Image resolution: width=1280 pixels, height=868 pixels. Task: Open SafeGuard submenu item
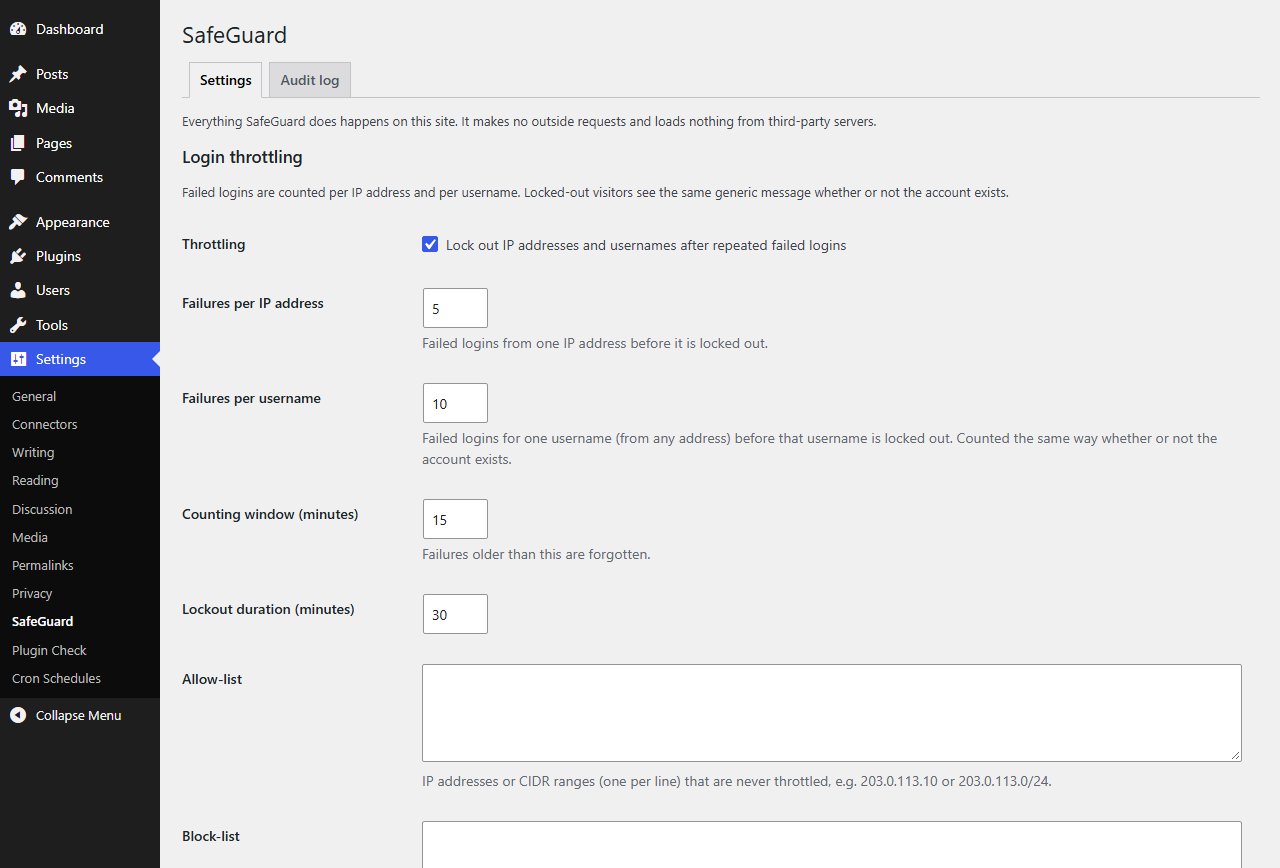pyautogui.click(x=43, y=621)
